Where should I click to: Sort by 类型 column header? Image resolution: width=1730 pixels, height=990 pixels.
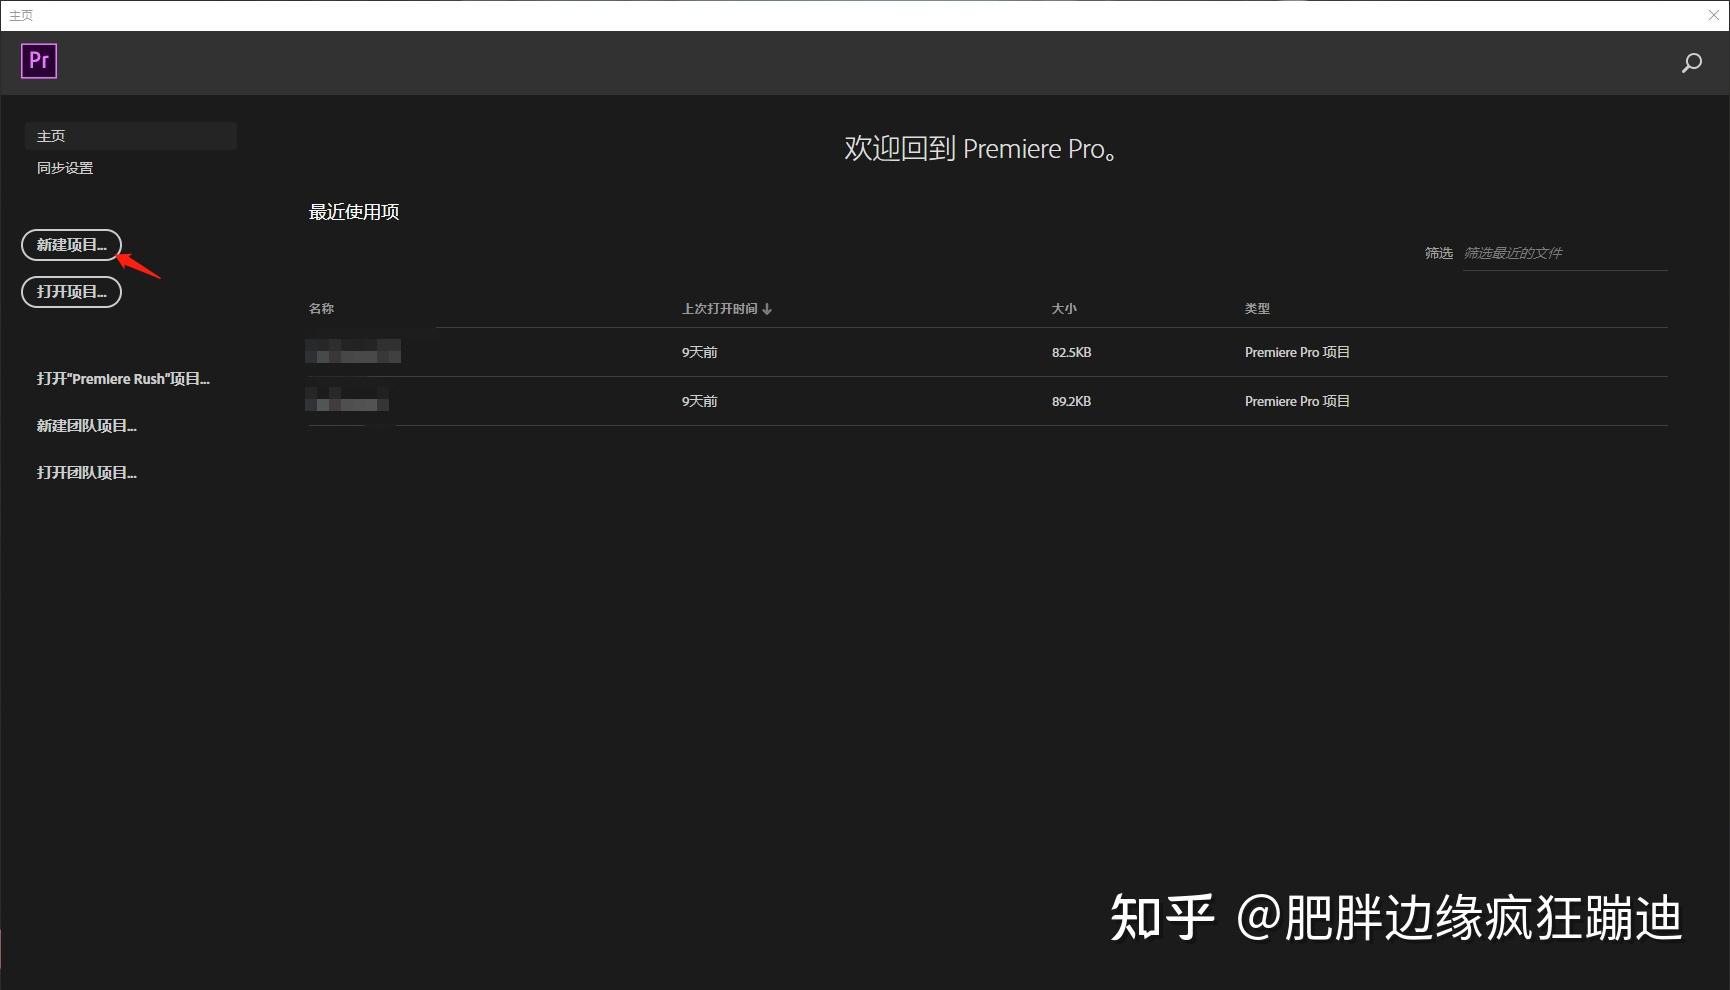click(x=1257, y=309)
